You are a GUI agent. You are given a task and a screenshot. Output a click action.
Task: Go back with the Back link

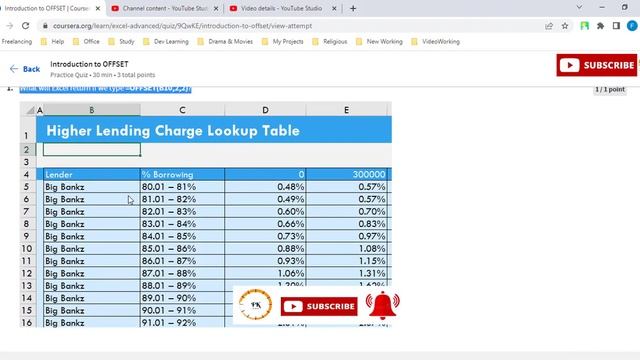pyautogui.click(x=25, y=69)
